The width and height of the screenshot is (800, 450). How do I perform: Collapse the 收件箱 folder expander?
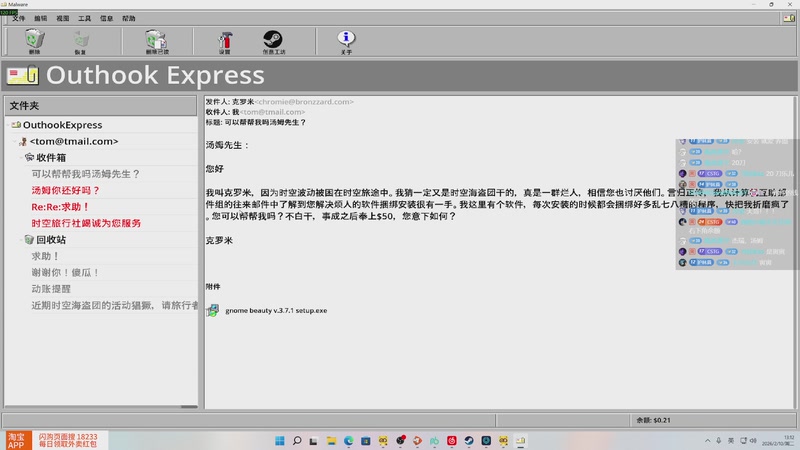tap(21, 157)
